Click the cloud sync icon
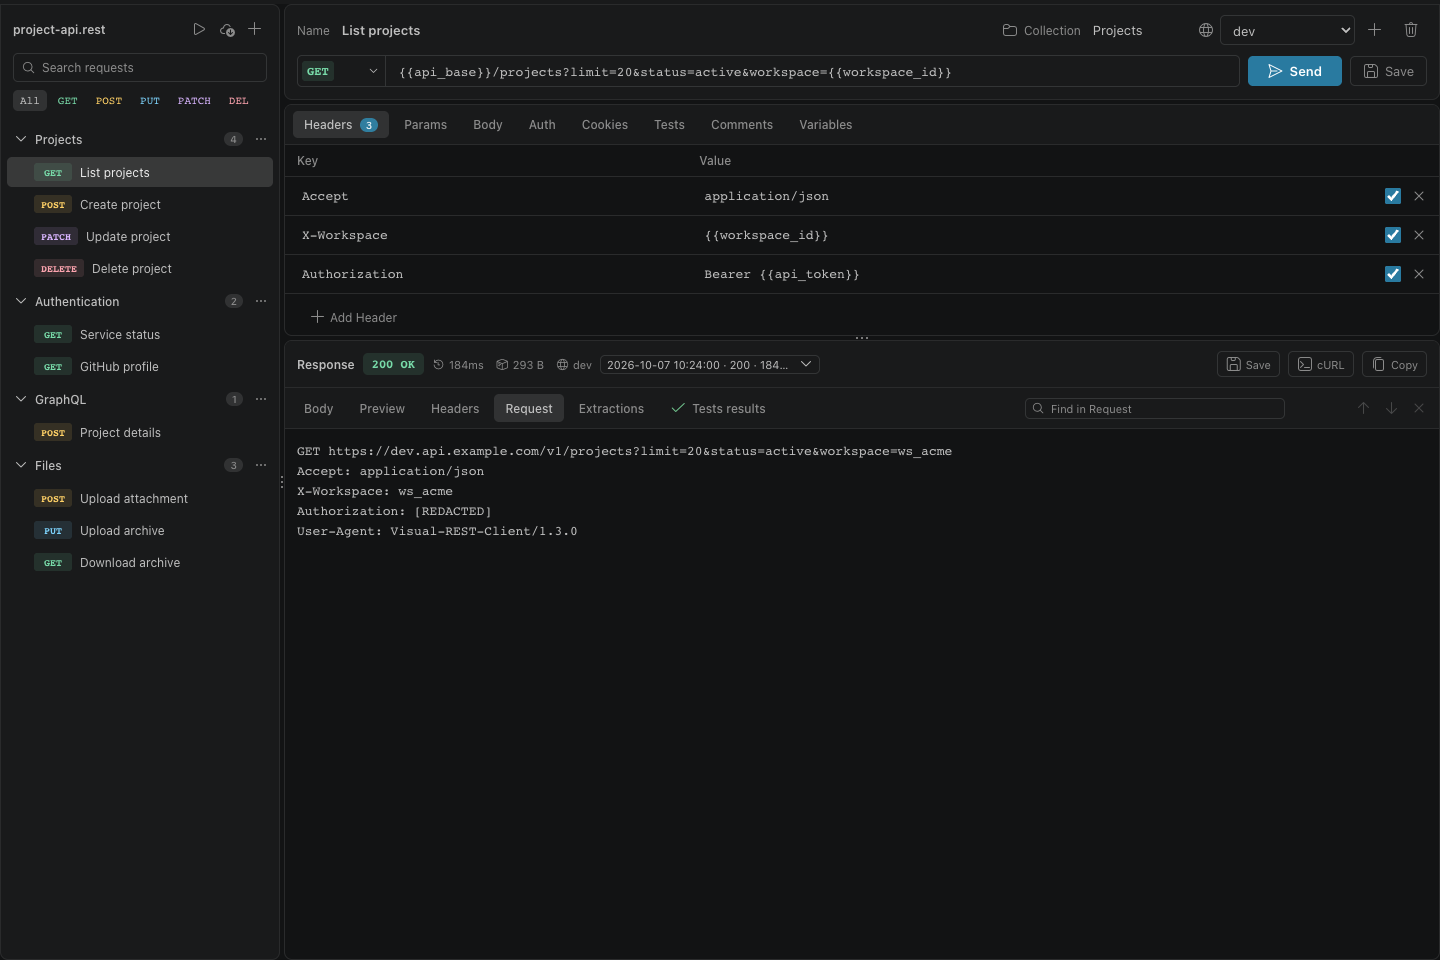Viewport: 1440px width, 960px height. (x=227, y=29)
